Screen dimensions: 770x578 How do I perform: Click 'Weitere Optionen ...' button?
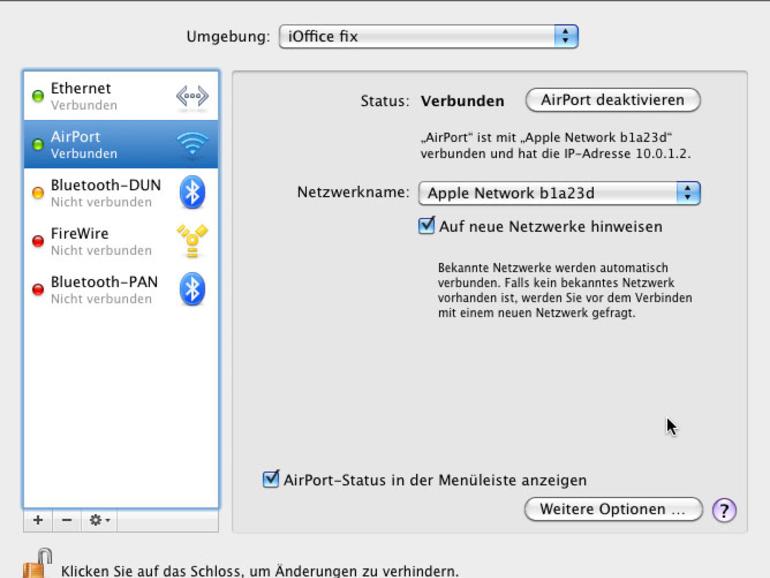tap(613, 509)
